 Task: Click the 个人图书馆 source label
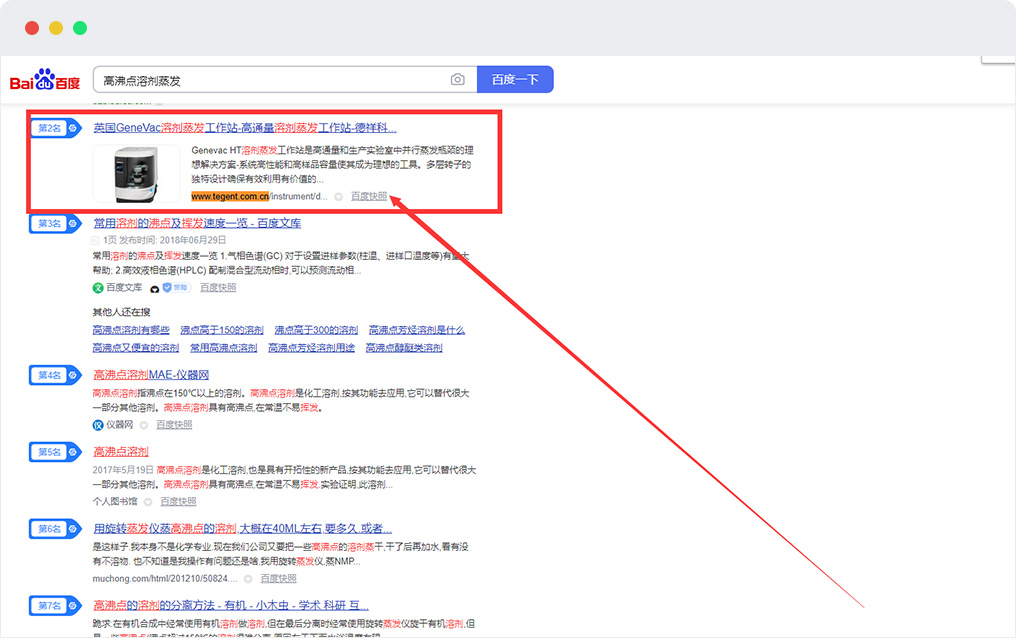[115, 501]
